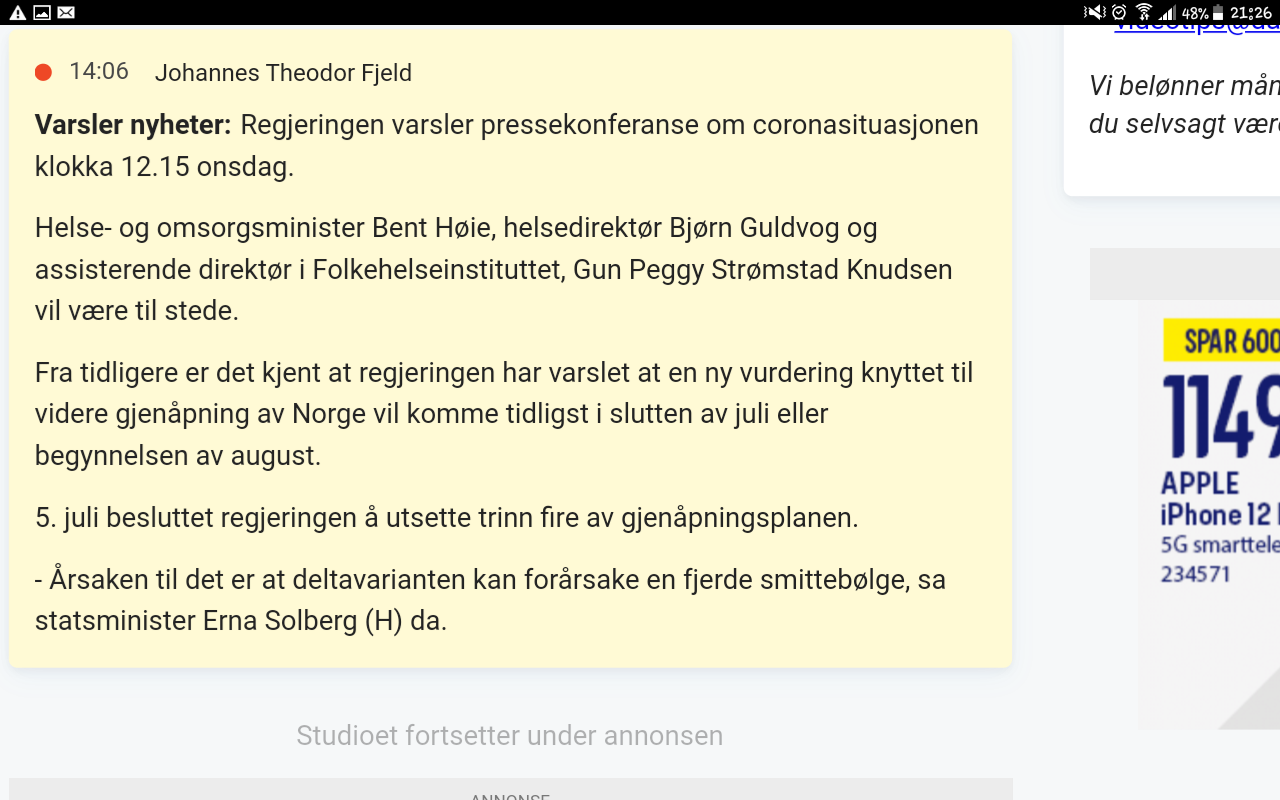The height and width of the screenshot is (800, 1280).
Task: Click the status bar clock showing 21:26
Action: coord(1251,13)
